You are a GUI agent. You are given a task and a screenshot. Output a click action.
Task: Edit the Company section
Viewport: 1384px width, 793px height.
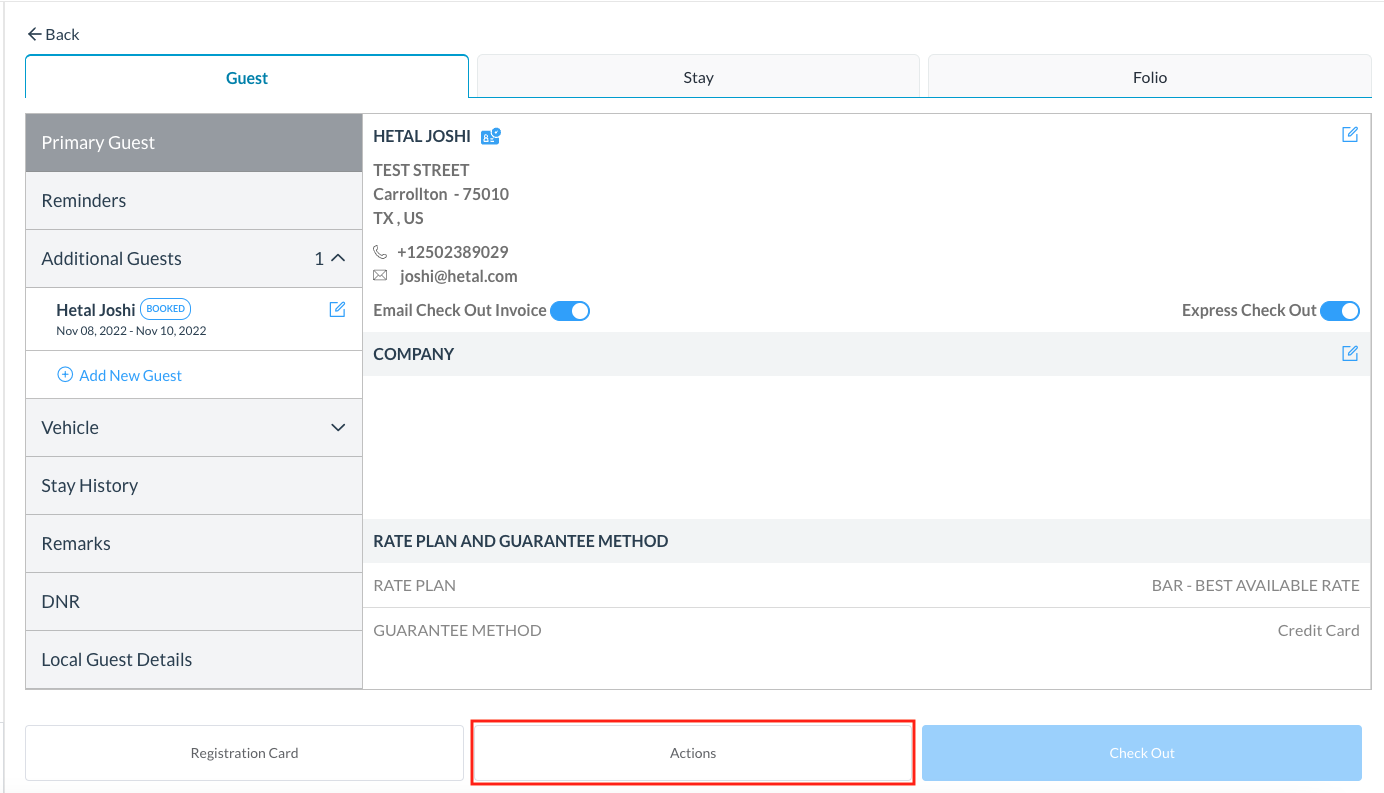[x=1349, y=353]
